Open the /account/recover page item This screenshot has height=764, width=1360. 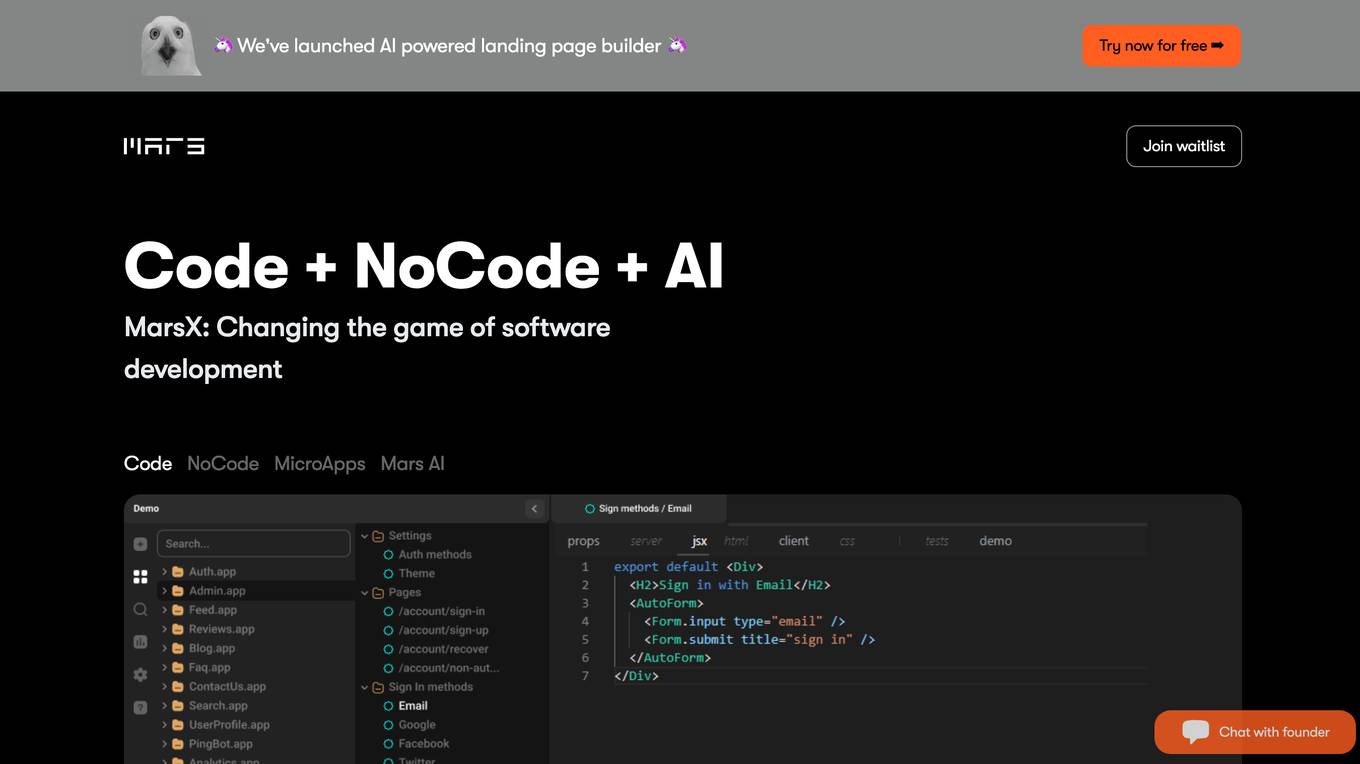(x=443, y=650)
